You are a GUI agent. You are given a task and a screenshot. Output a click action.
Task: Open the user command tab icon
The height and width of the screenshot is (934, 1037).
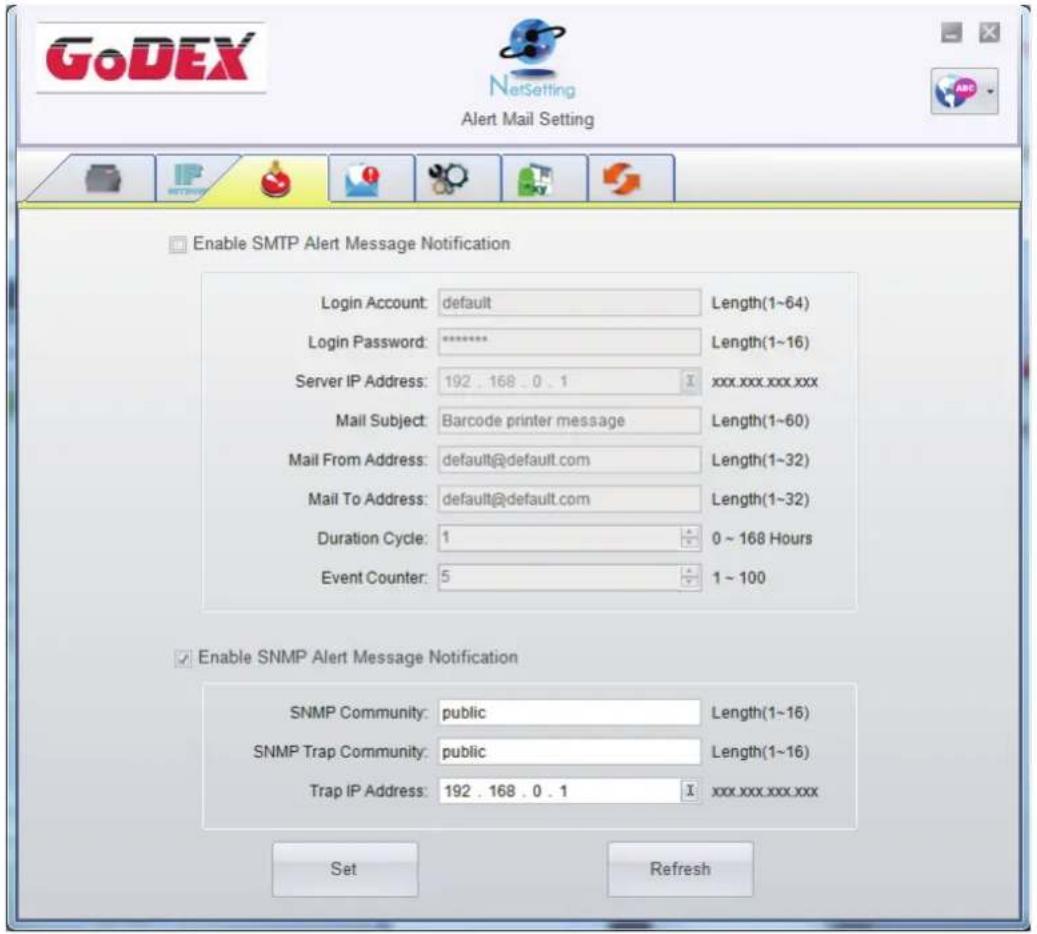(544, 179)
